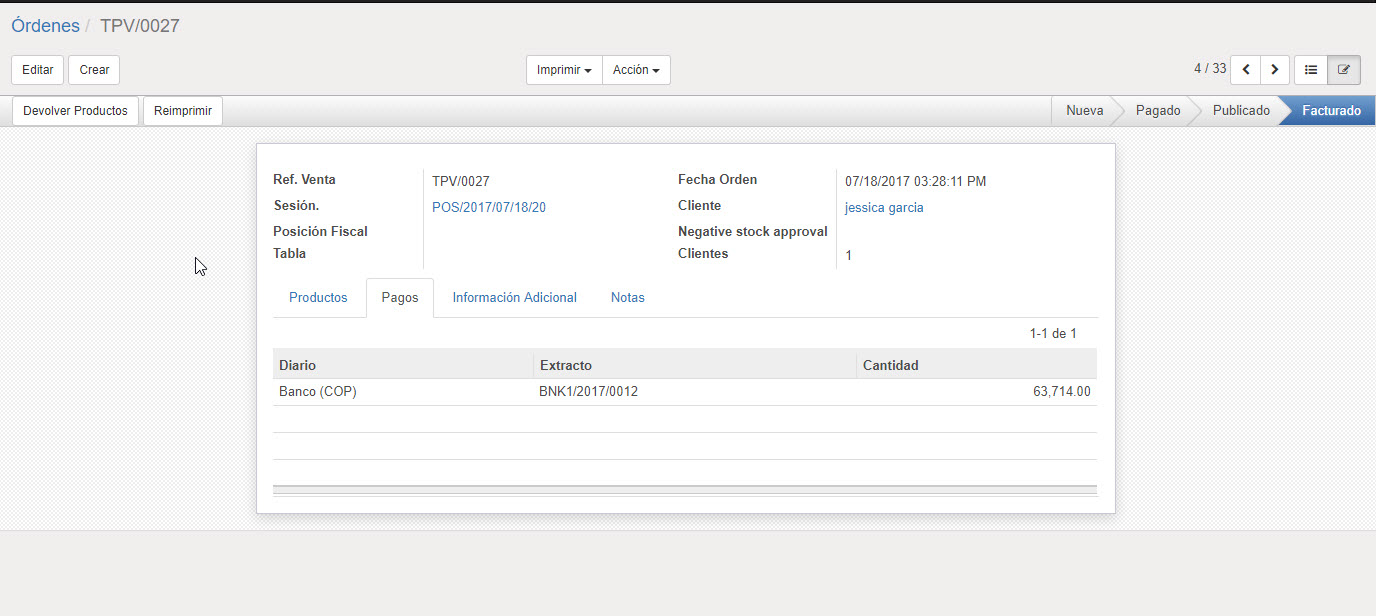The width and height of the screenshot is (1376, 616).
Task: Hit the Reimprimir button
Action: pyautogui.click(x=183, y=111)
